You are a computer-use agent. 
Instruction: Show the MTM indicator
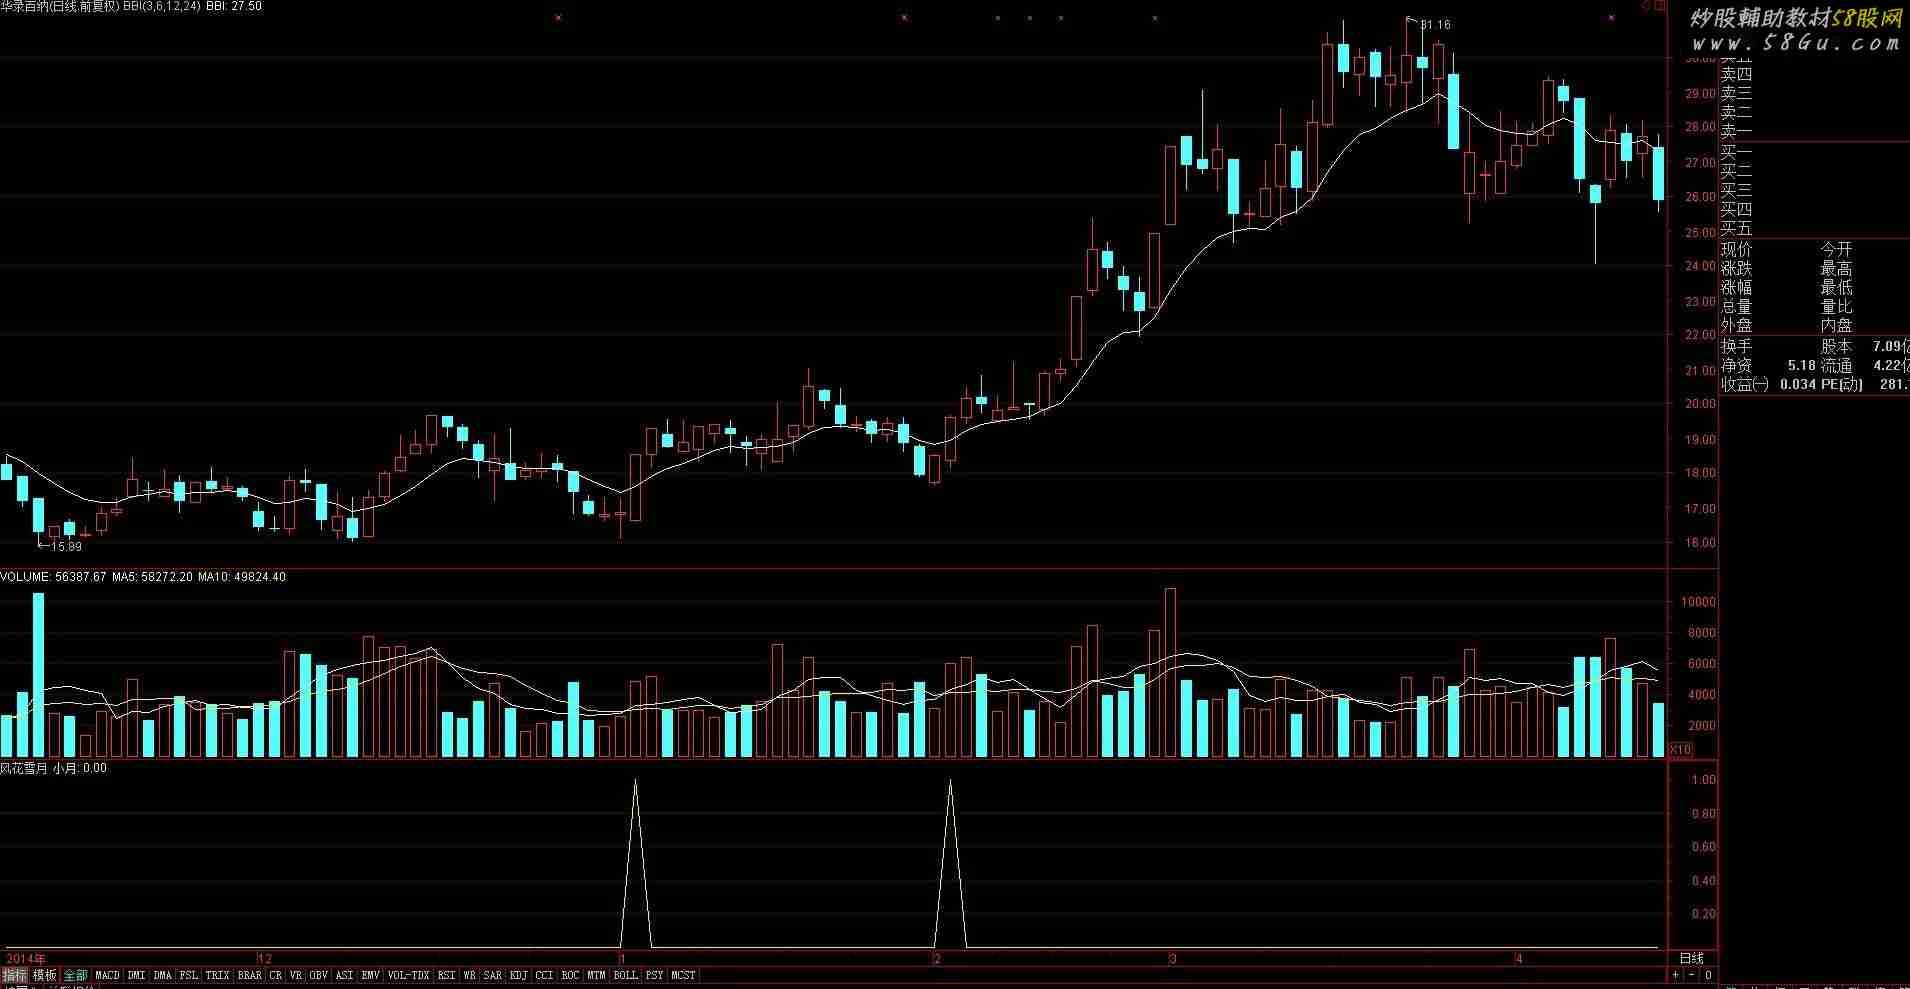click(596, 975)
